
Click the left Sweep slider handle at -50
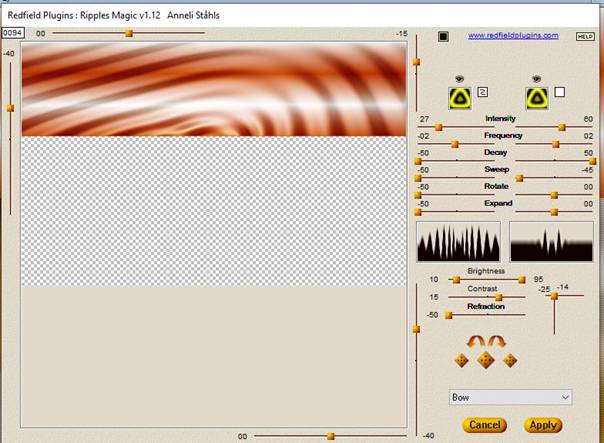coord(418,178)
